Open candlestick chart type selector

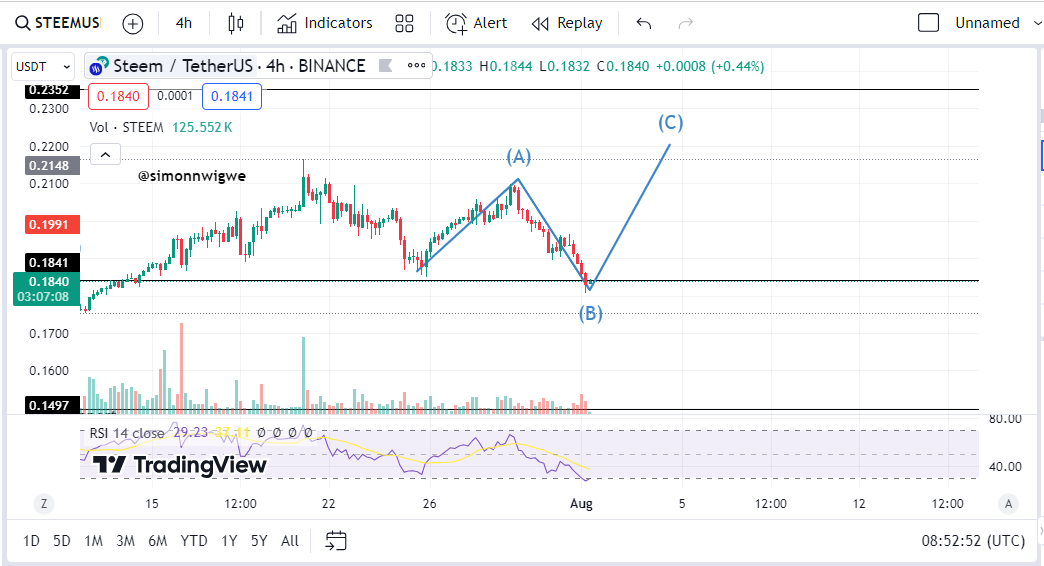(236, 23)
